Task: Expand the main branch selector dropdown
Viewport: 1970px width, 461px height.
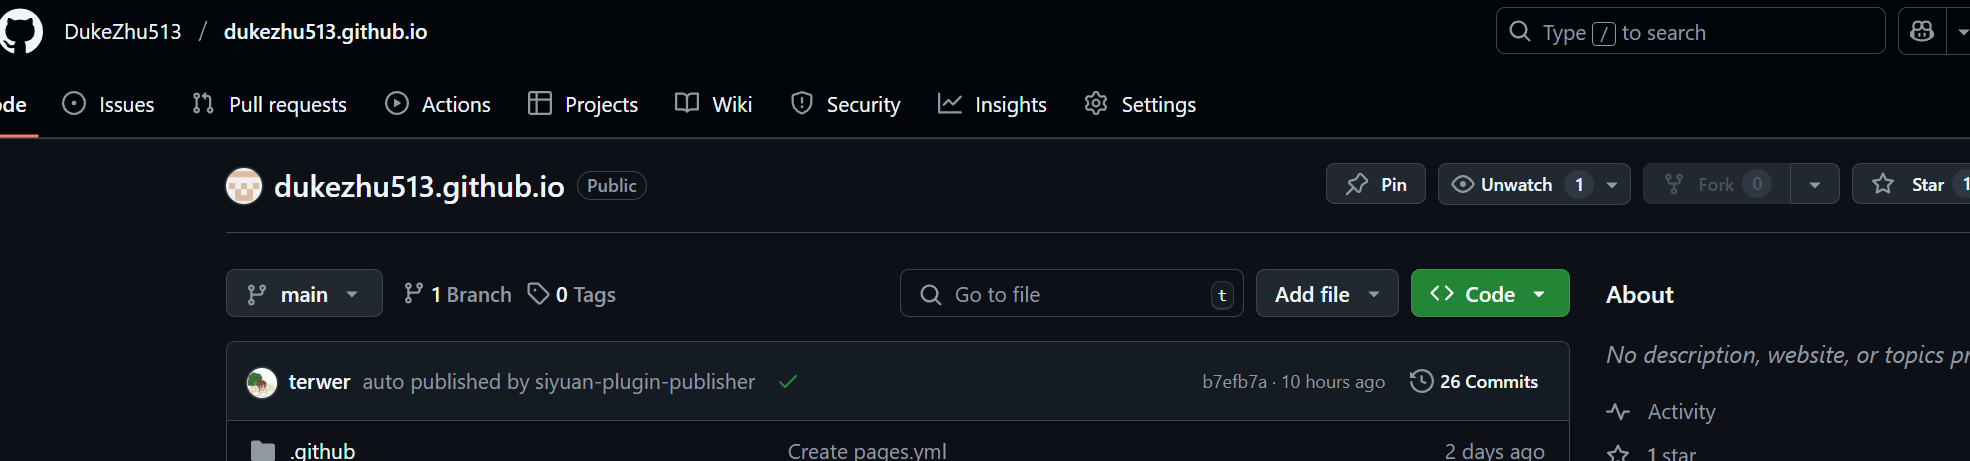Action: point(304,294)
